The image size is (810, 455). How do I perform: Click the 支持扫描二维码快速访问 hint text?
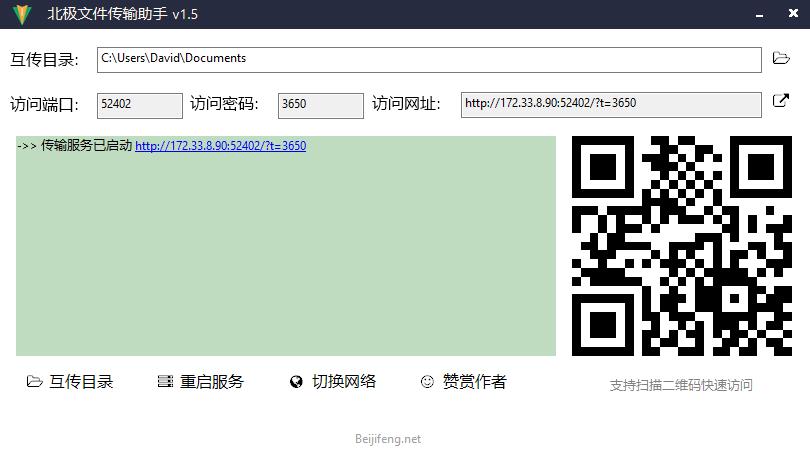click(681, 385)
